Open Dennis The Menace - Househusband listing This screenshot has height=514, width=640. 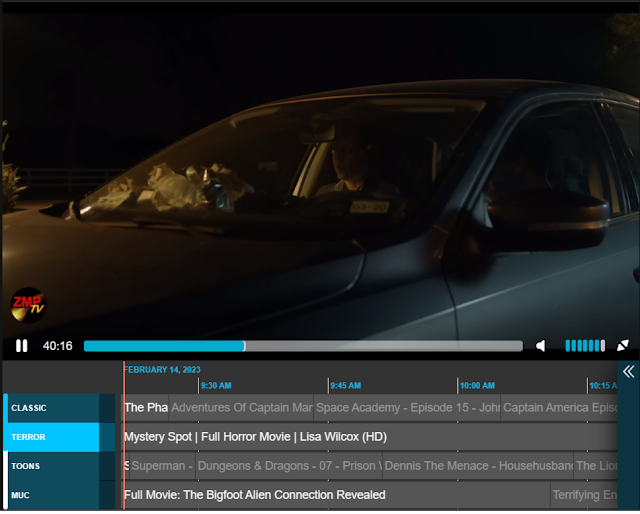pos(478,466)
